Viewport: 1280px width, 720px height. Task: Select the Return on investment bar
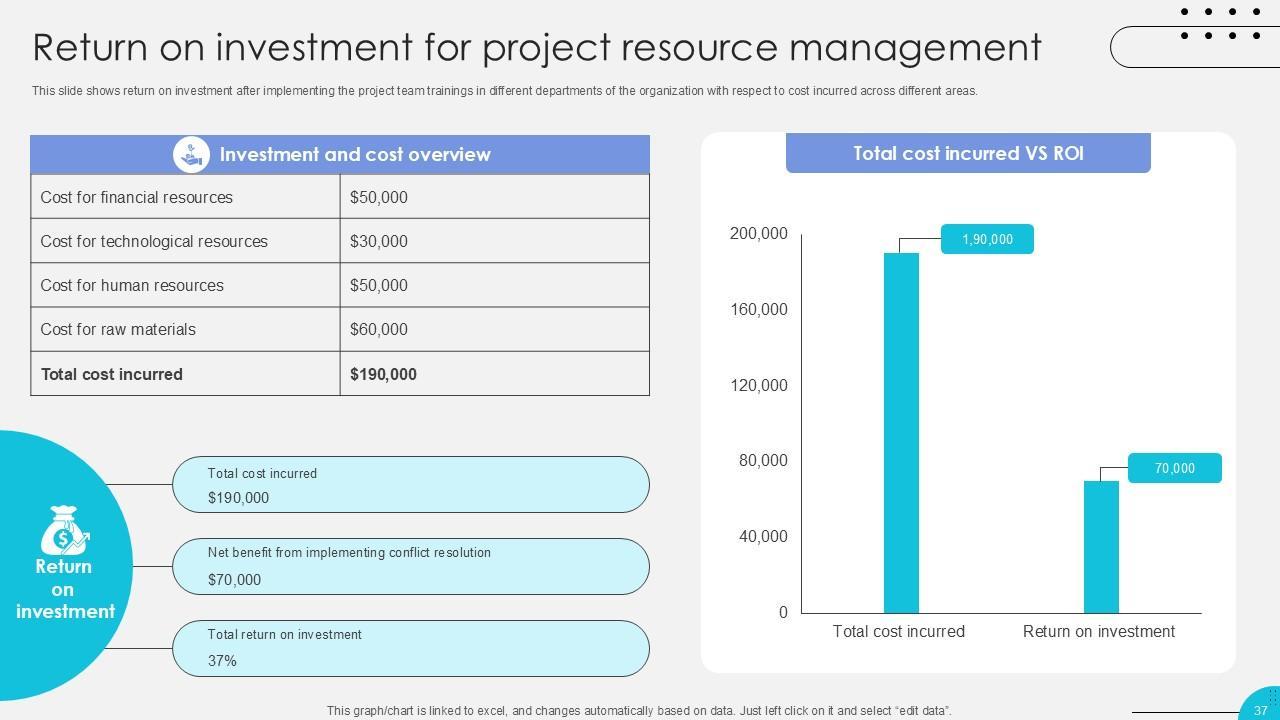point(1101,546)
